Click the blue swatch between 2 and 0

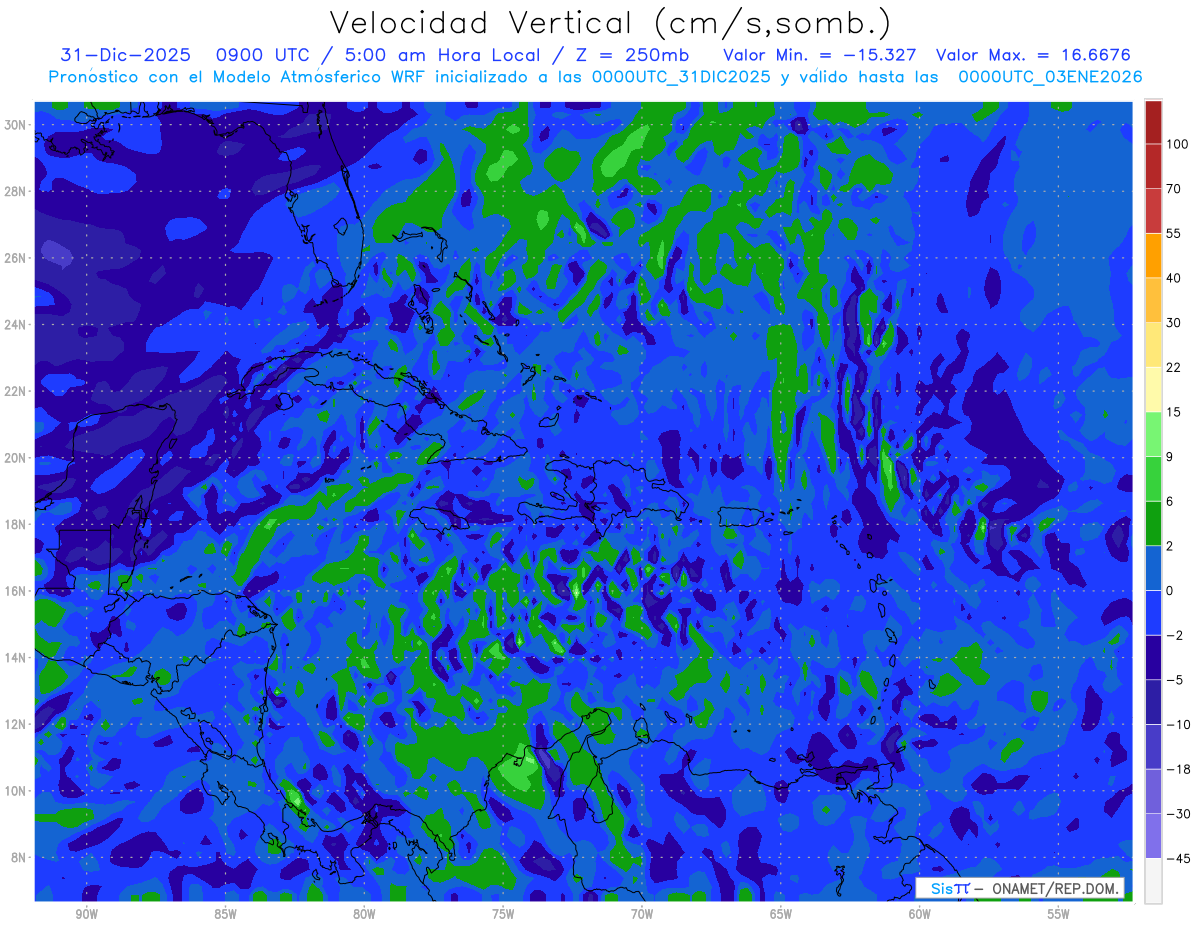click(1153, 568)
